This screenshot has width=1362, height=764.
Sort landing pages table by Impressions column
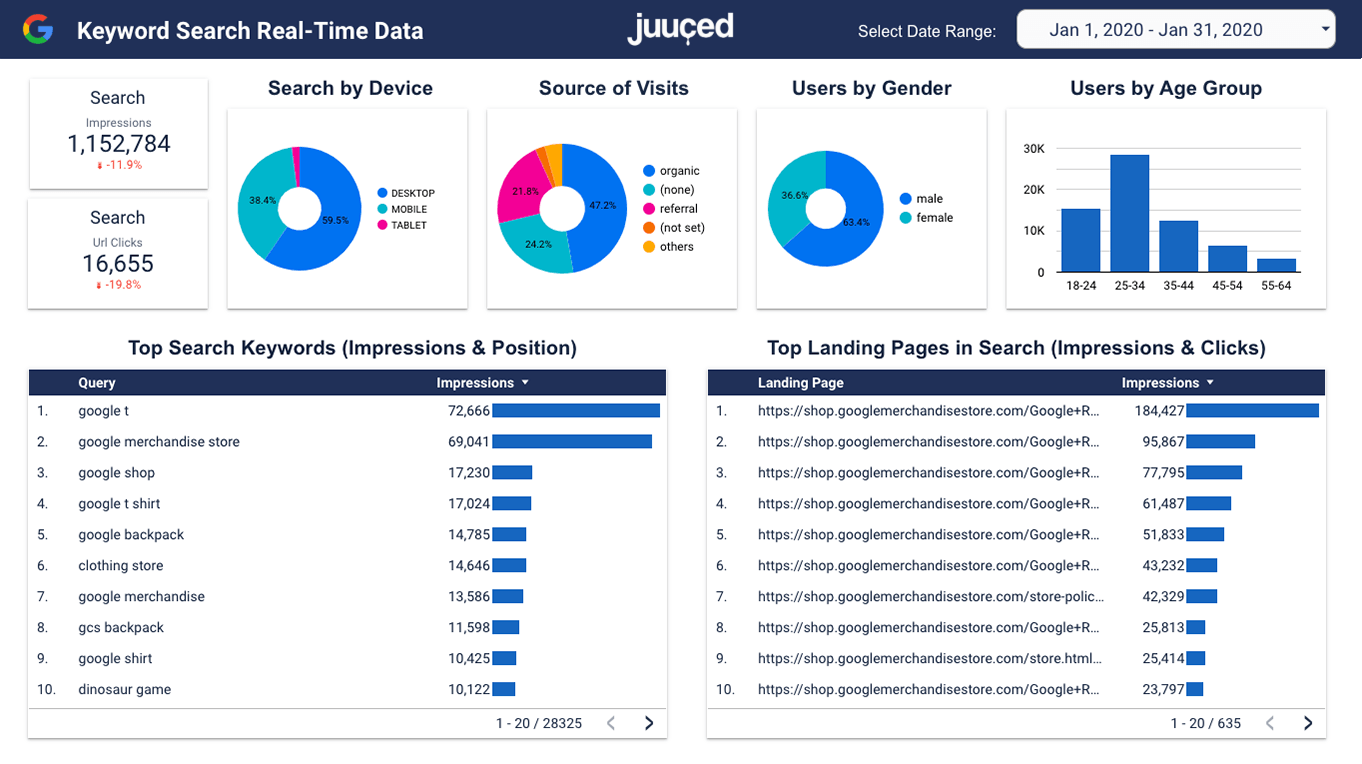click(x=1167, y=383)
